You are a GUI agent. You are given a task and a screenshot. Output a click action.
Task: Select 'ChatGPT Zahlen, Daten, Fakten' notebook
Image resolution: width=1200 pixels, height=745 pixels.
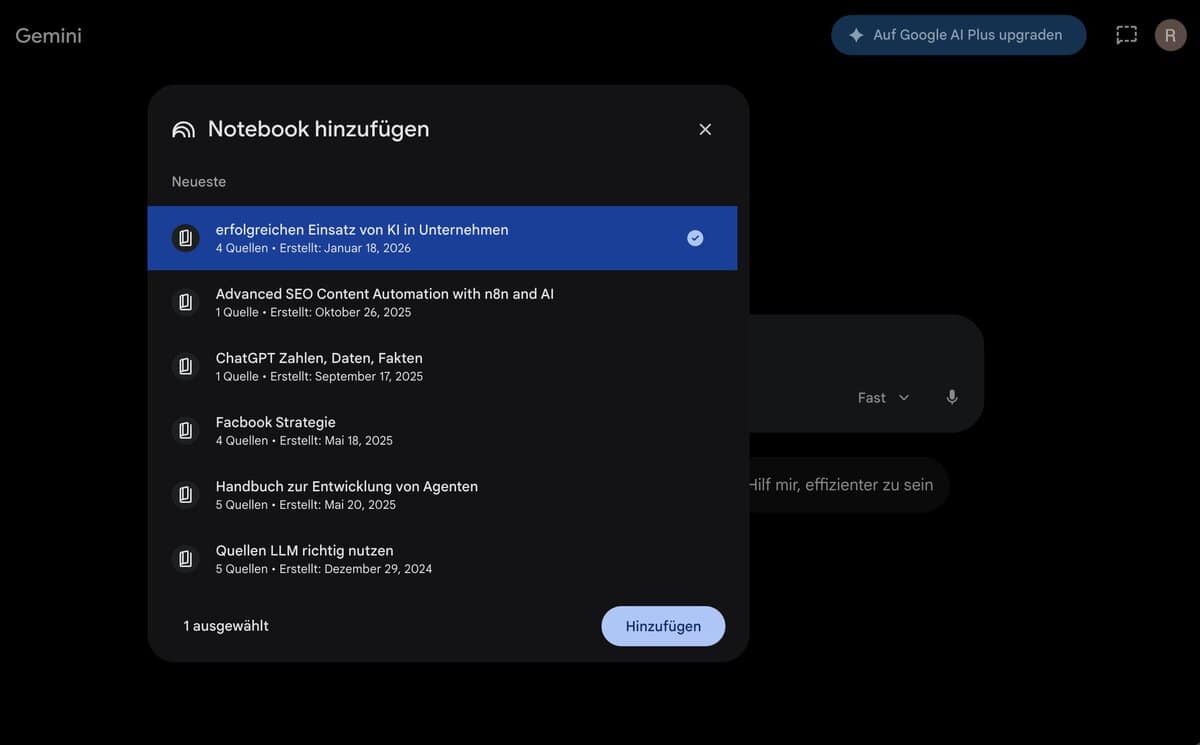(x=442, y=366)
